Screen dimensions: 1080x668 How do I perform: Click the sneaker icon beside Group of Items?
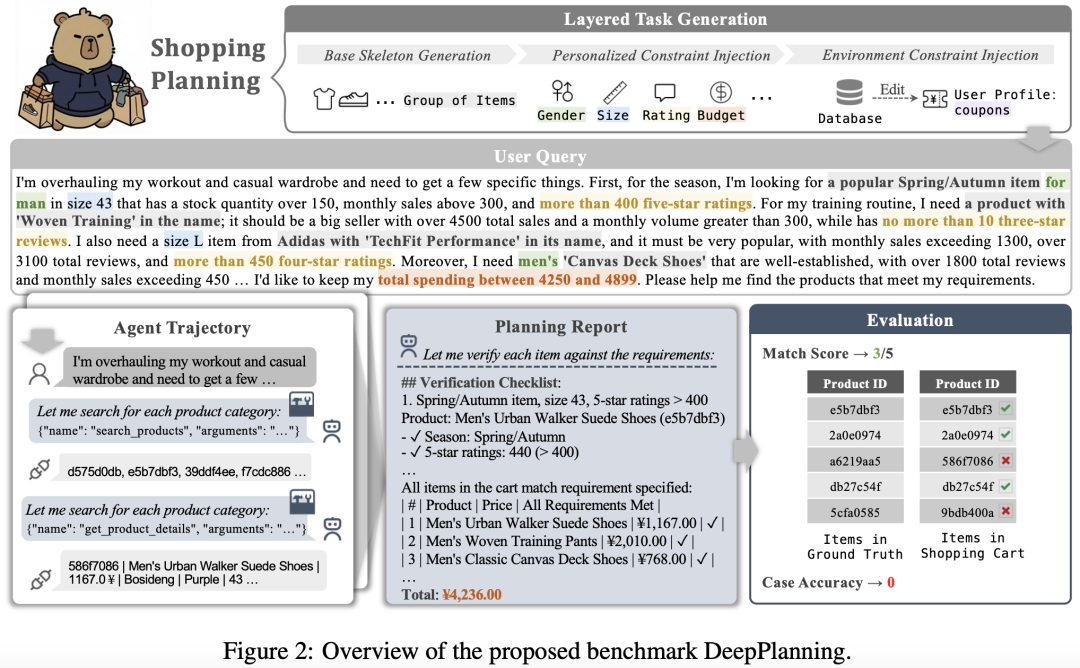353,99
